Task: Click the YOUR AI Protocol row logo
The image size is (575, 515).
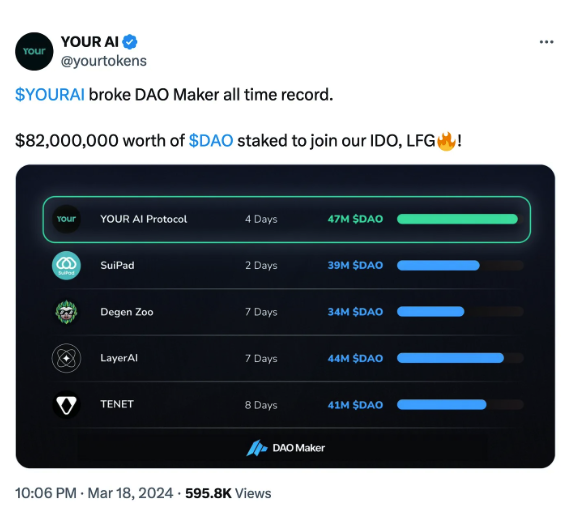Action: [x=66, y=219]
